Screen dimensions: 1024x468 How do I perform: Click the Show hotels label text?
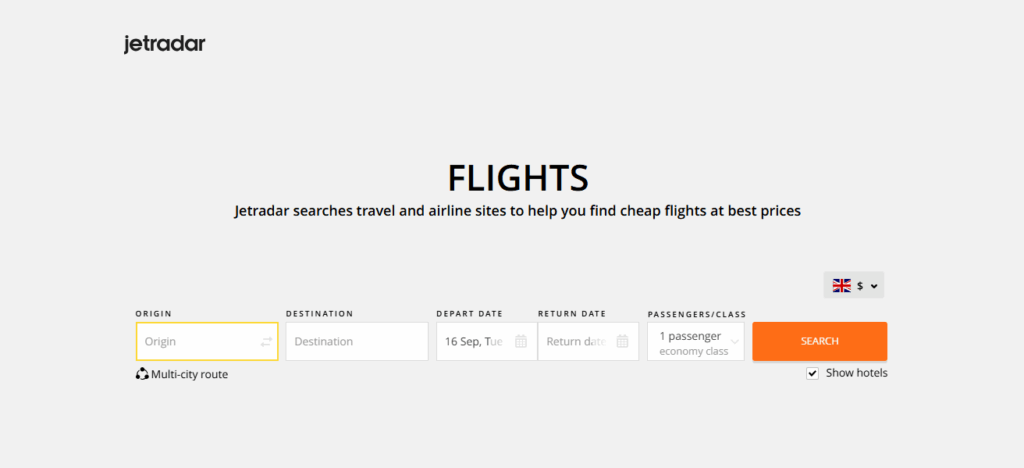(x=857, y=373)
